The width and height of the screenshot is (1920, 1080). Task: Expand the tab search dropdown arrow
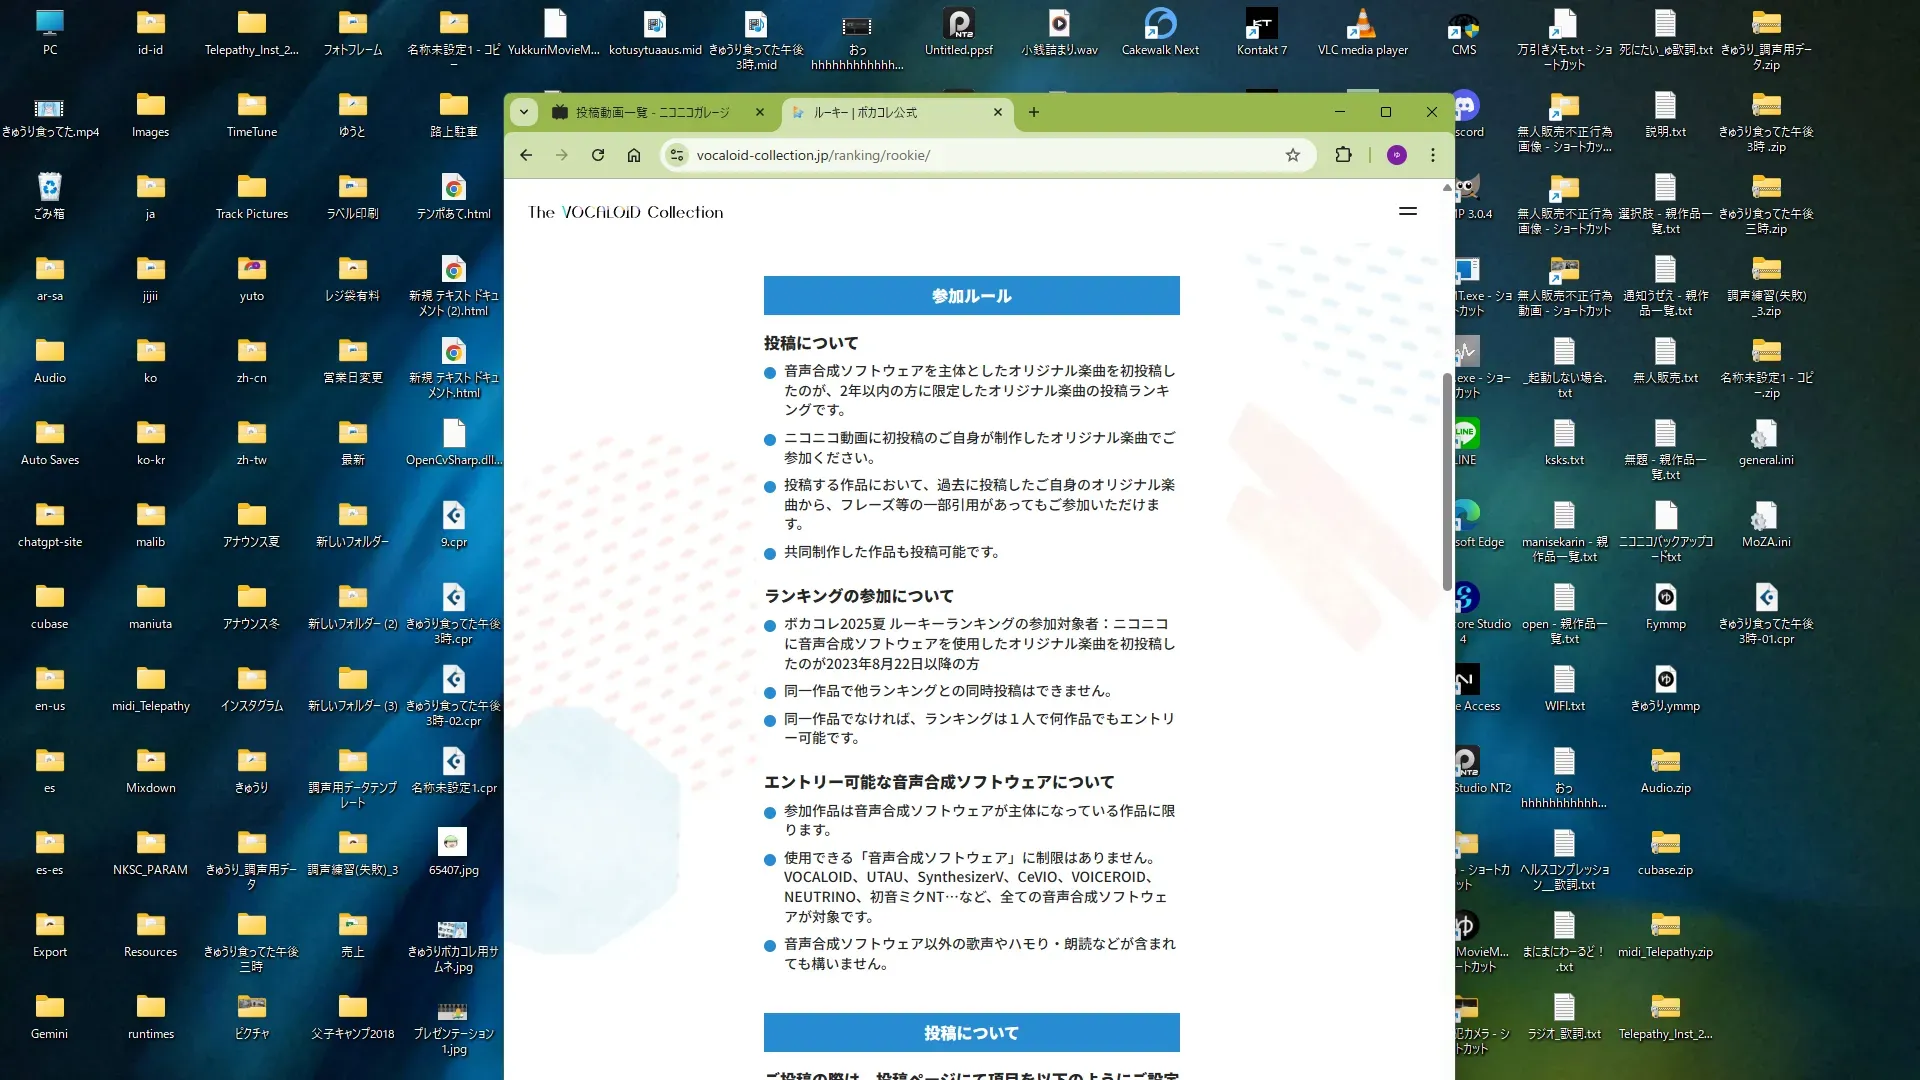(524, 112)
